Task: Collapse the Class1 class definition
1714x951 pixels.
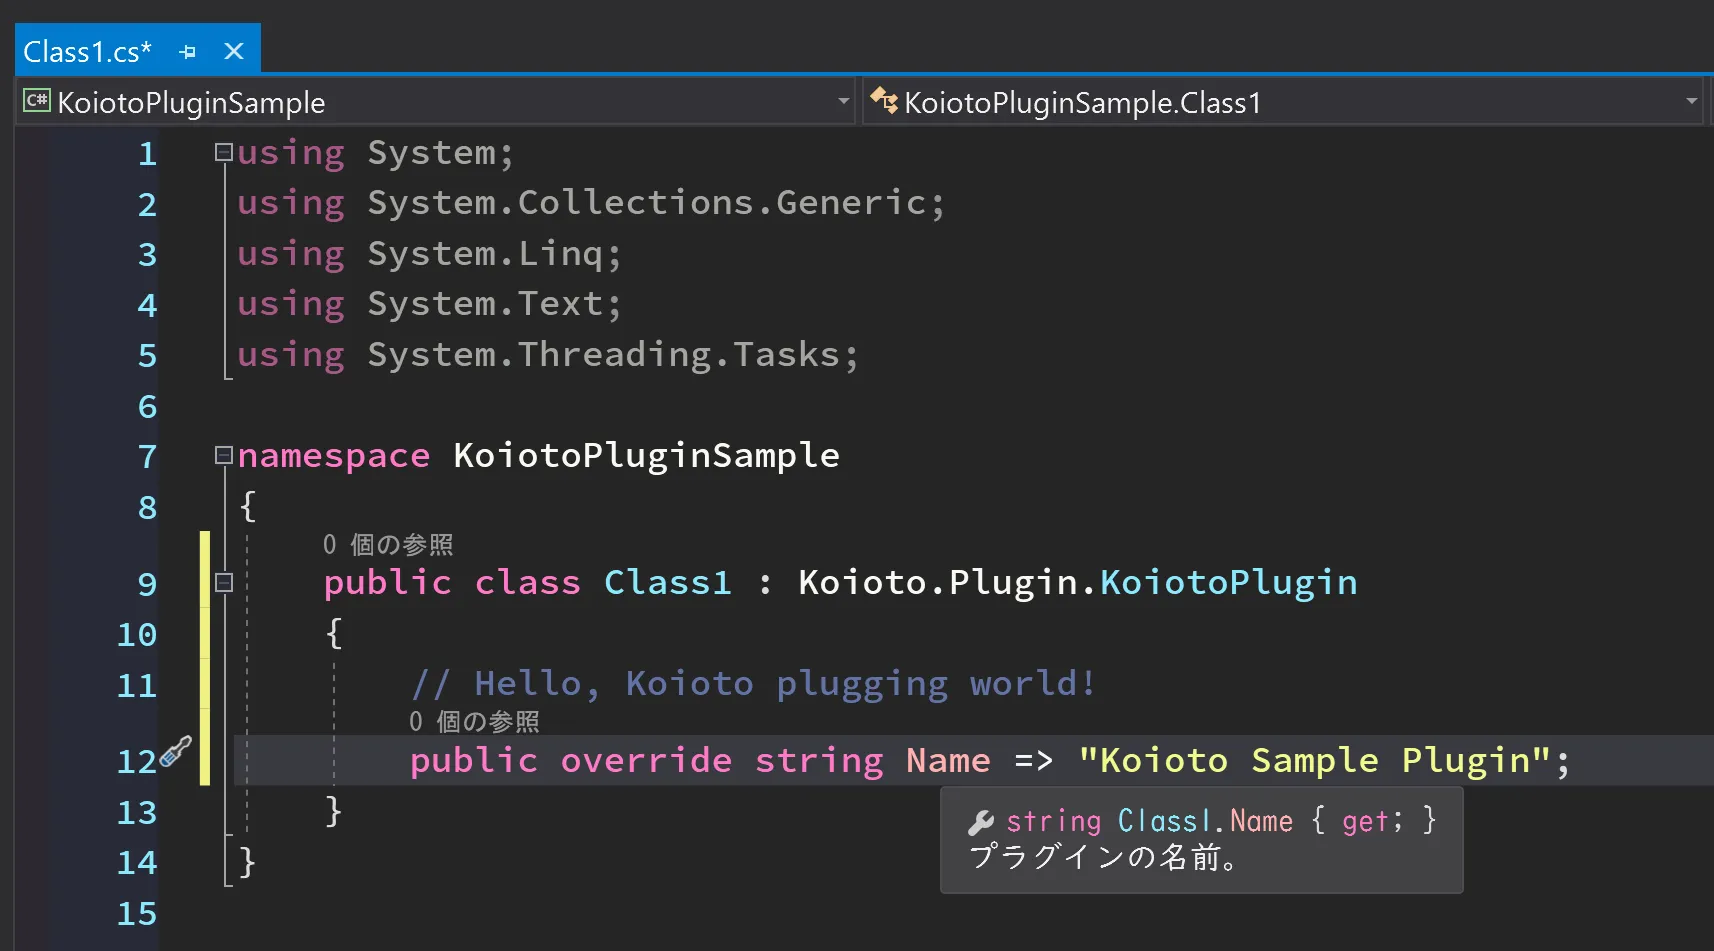Action: [x=224, y=582]
